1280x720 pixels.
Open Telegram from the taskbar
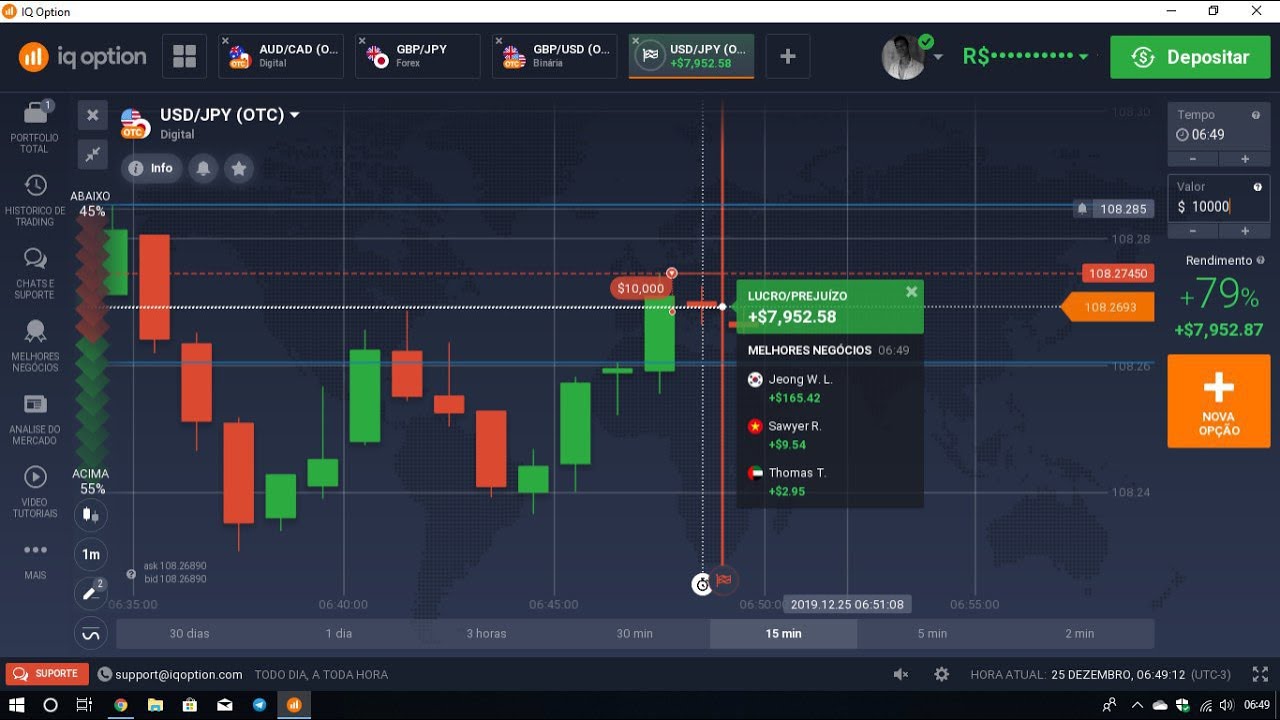click(x=259, y=705)
